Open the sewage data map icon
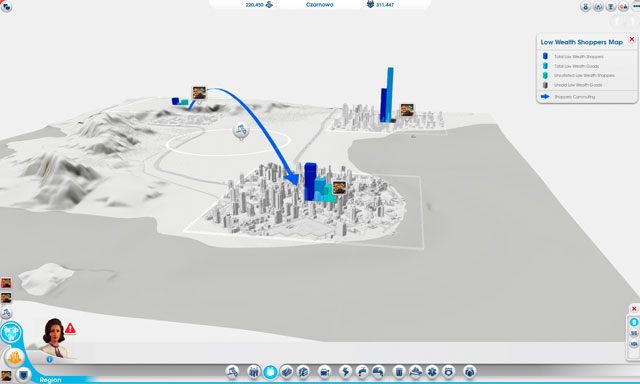Viewport: 640px width, 384px height. click(x=378, y=372)
